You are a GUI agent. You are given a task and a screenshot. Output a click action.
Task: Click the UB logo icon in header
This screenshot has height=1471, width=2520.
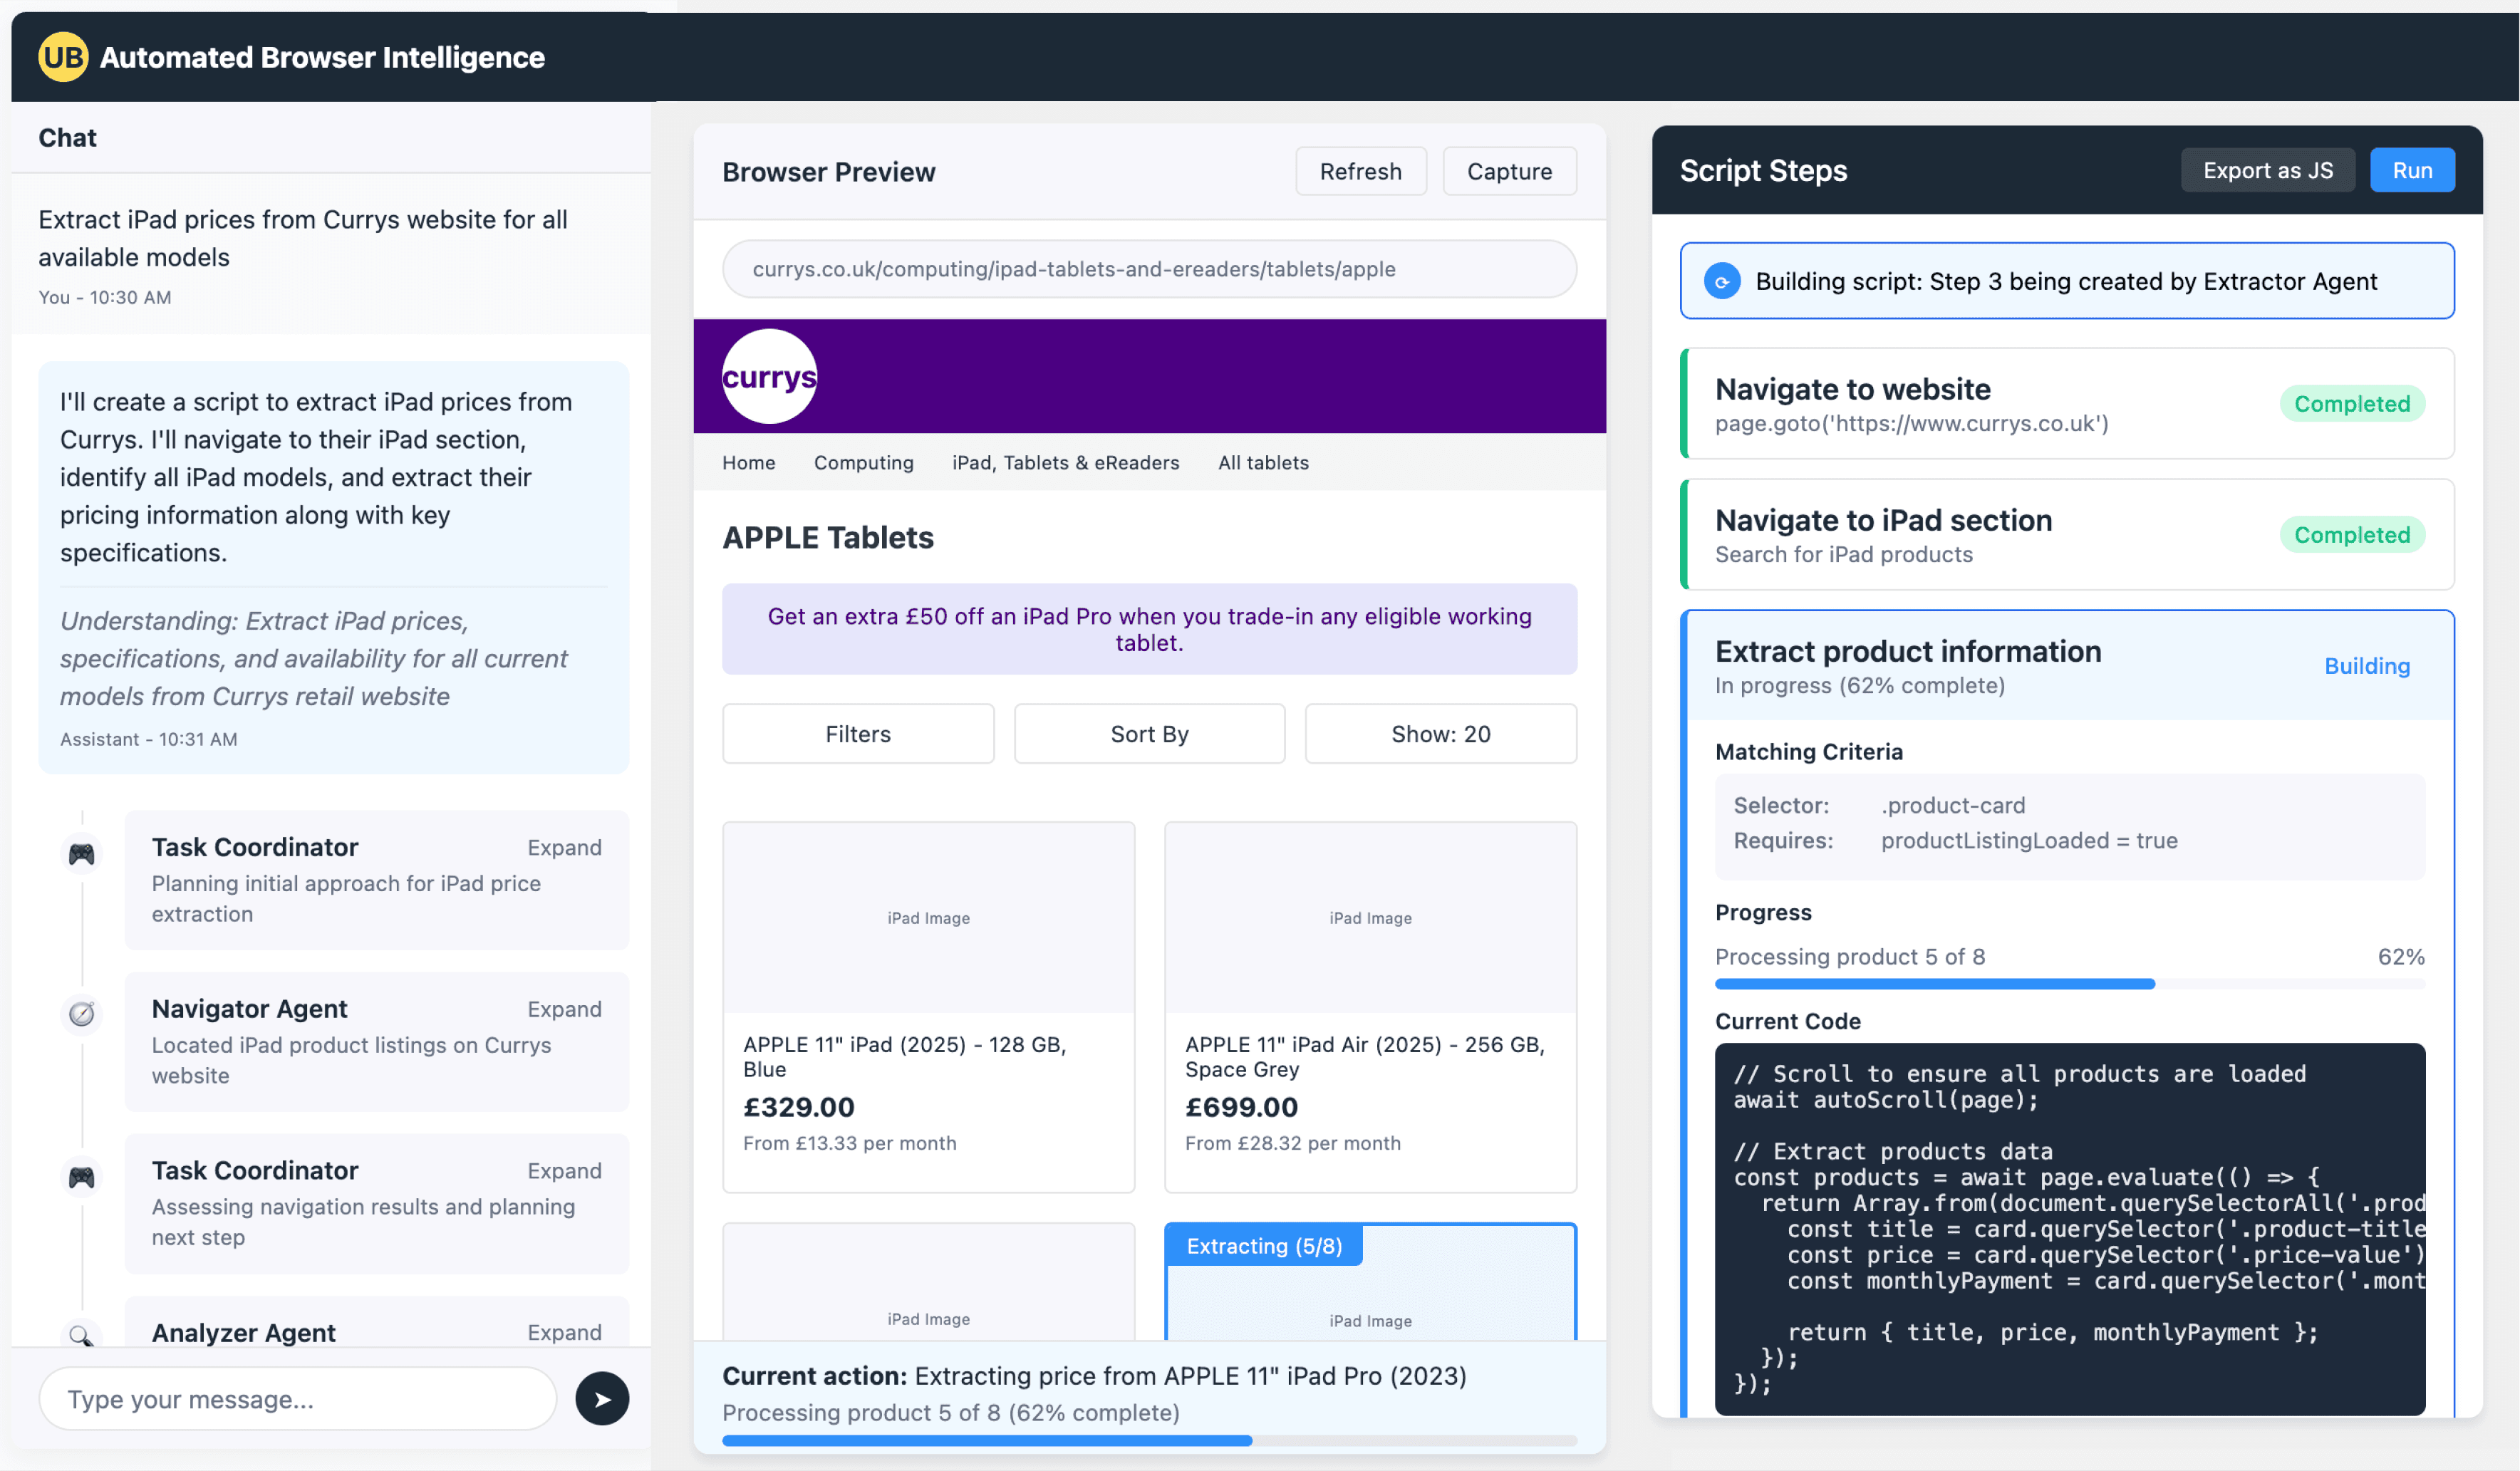click(63, 57)
